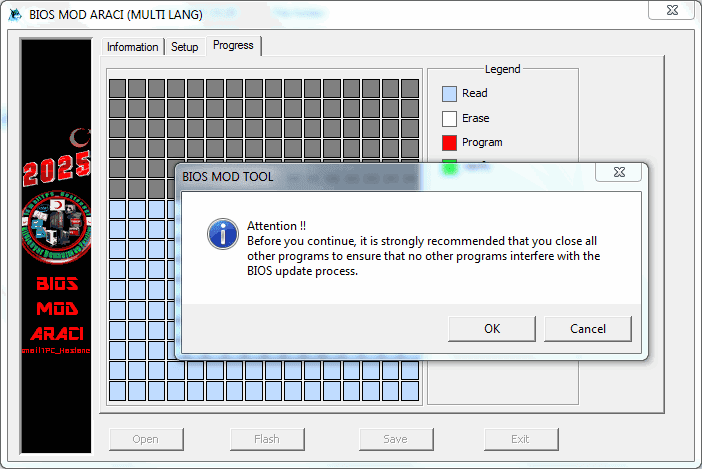Switch to the Information tab
The width and height of the screenshot is (702, 469).
tap(132, 47)
